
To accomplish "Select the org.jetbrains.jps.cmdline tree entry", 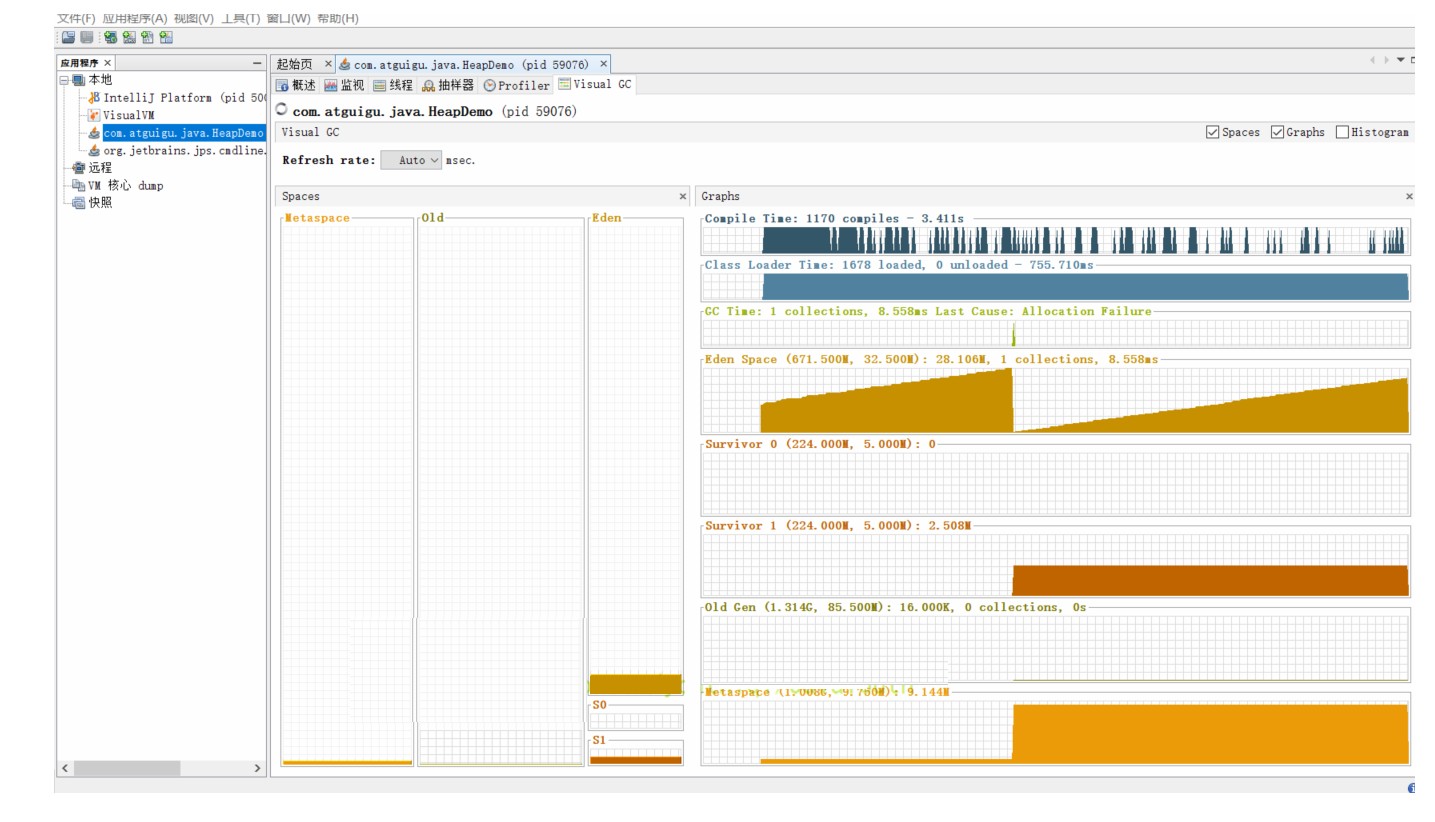I will click(185, 150).
